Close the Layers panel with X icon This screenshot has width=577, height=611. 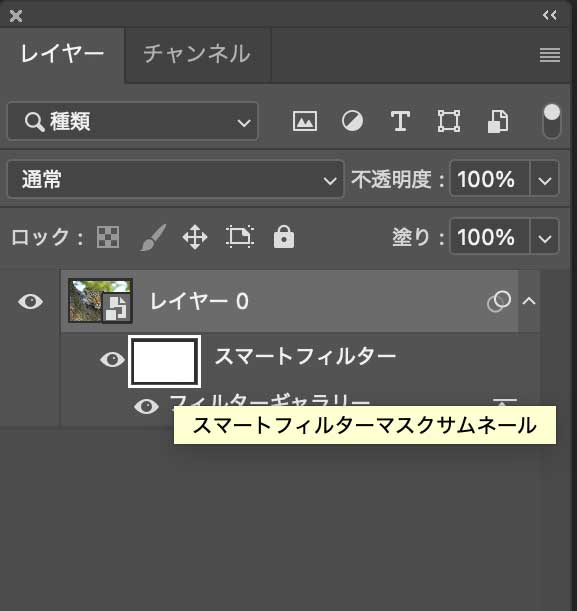[x=16, y=16]
